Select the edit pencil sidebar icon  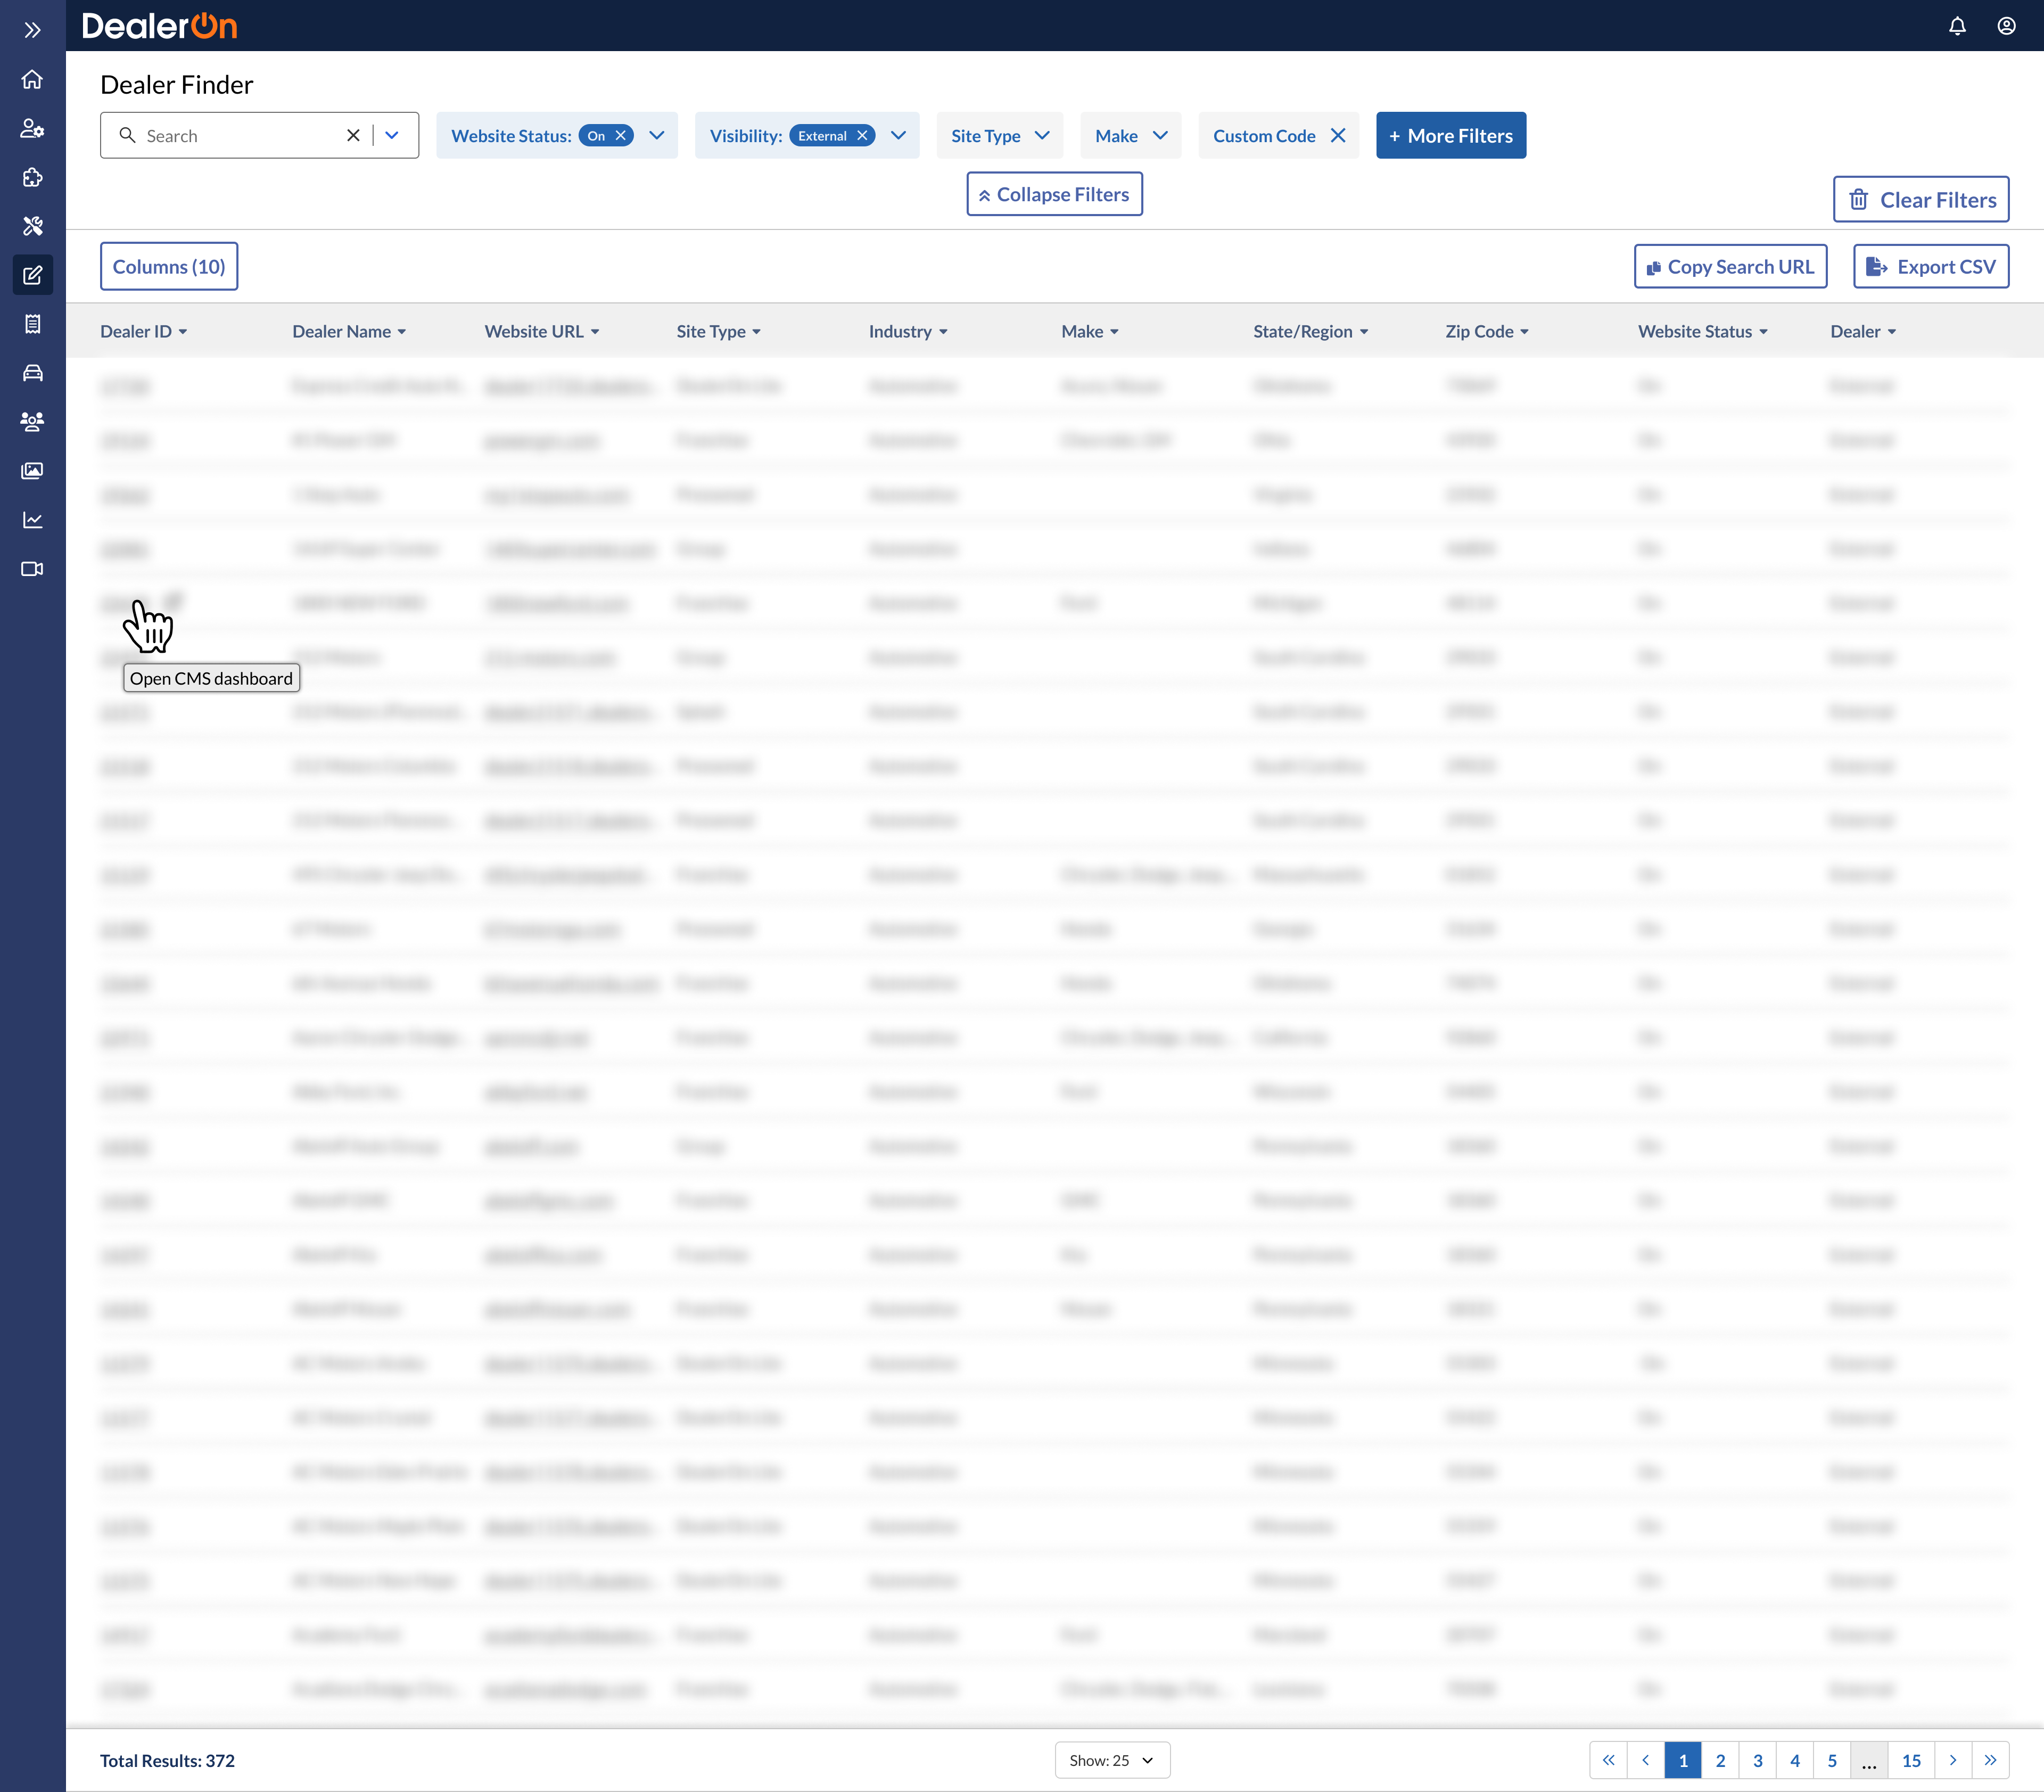pos(32,275)
